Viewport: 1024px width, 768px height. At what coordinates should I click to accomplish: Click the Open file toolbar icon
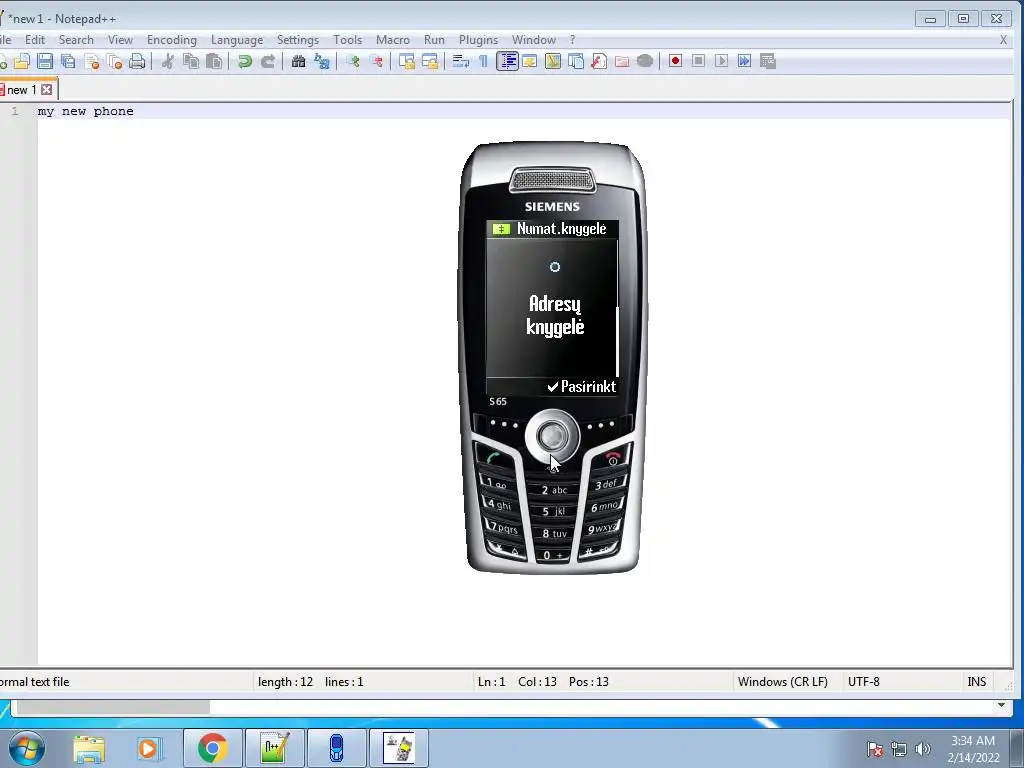(22, 61)
